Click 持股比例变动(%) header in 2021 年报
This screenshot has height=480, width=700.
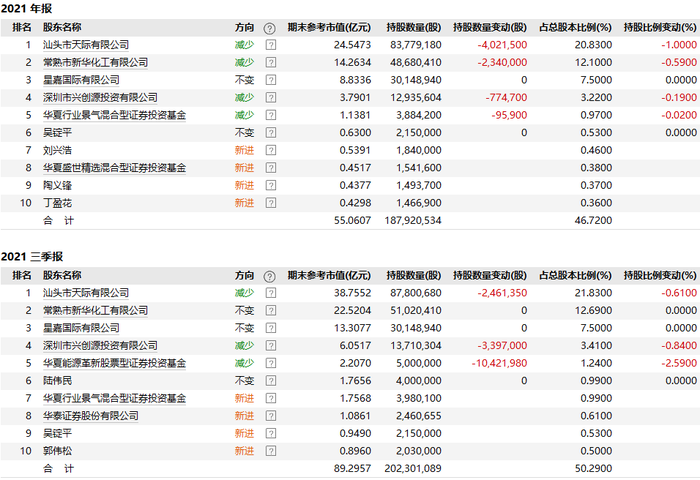[660, 28]
